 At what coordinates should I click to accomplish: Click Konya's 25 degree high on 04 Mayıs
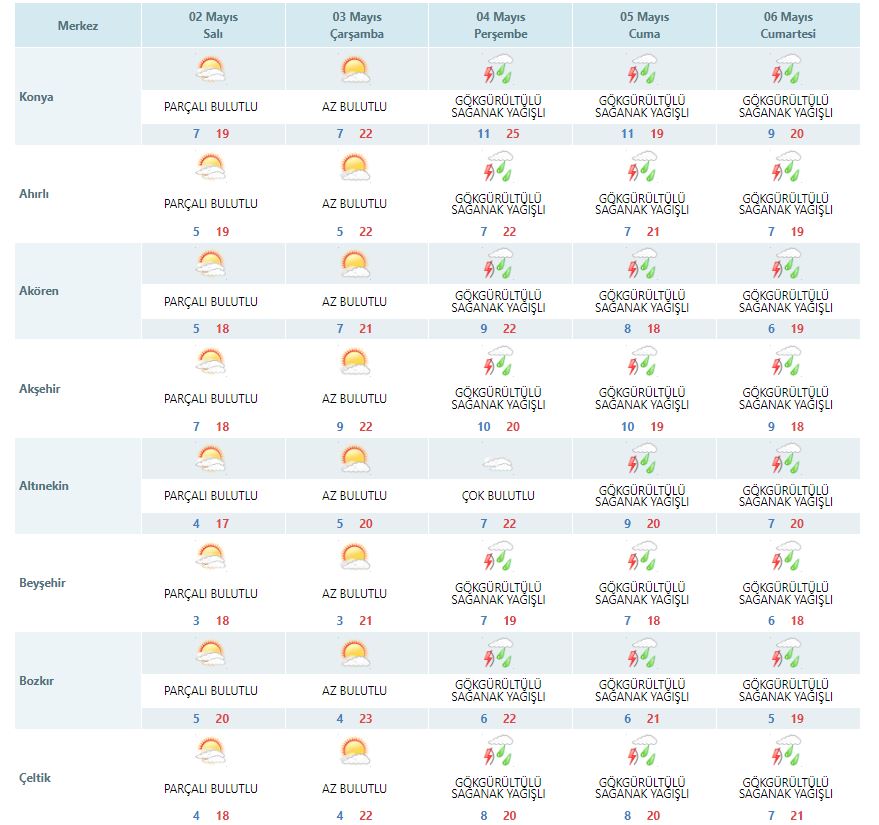(x=511, y=133)
